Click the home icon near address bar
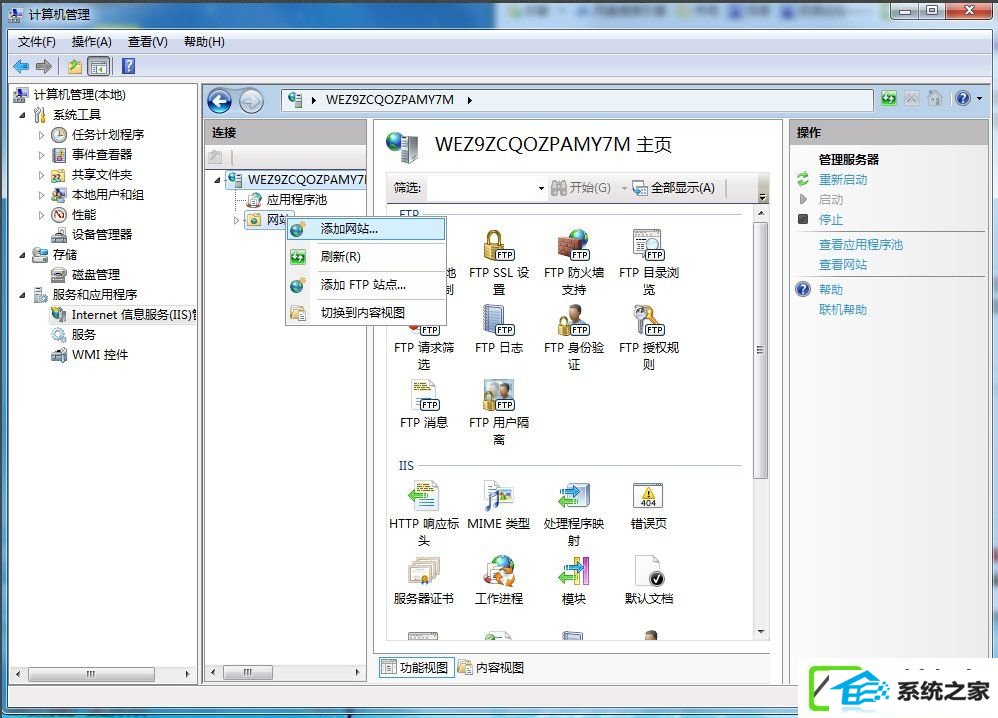 [x=934, y=99]
